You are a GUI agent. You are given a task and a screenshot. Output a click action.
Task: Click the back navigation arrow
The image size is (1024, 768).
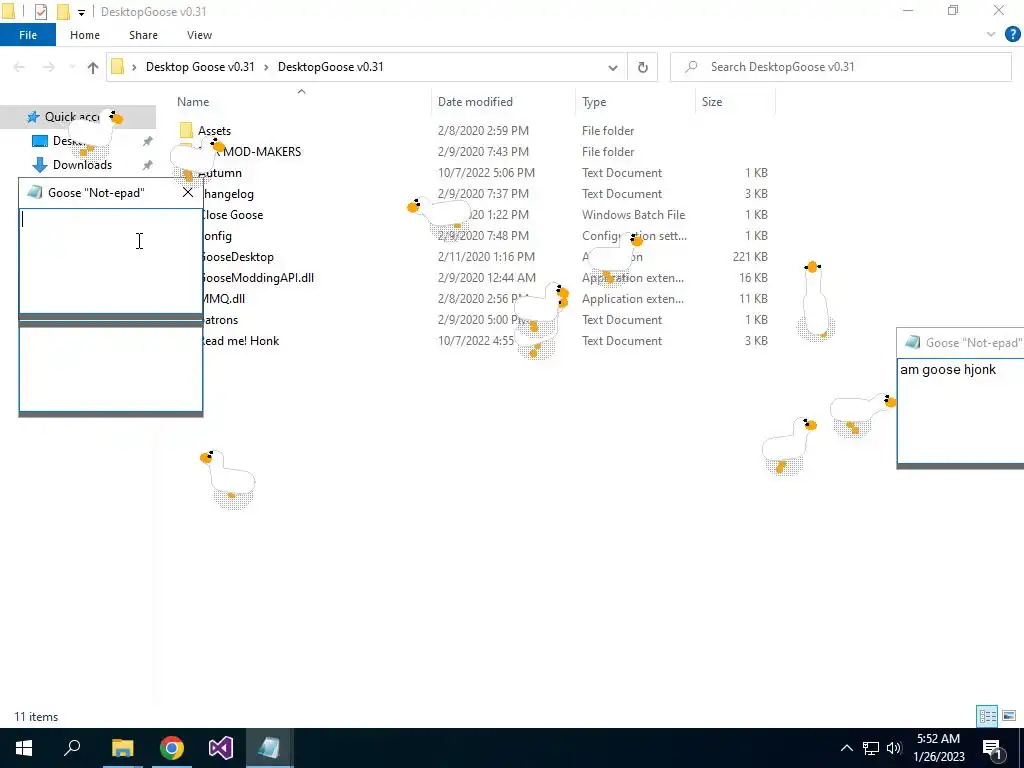tap(19, 67)
